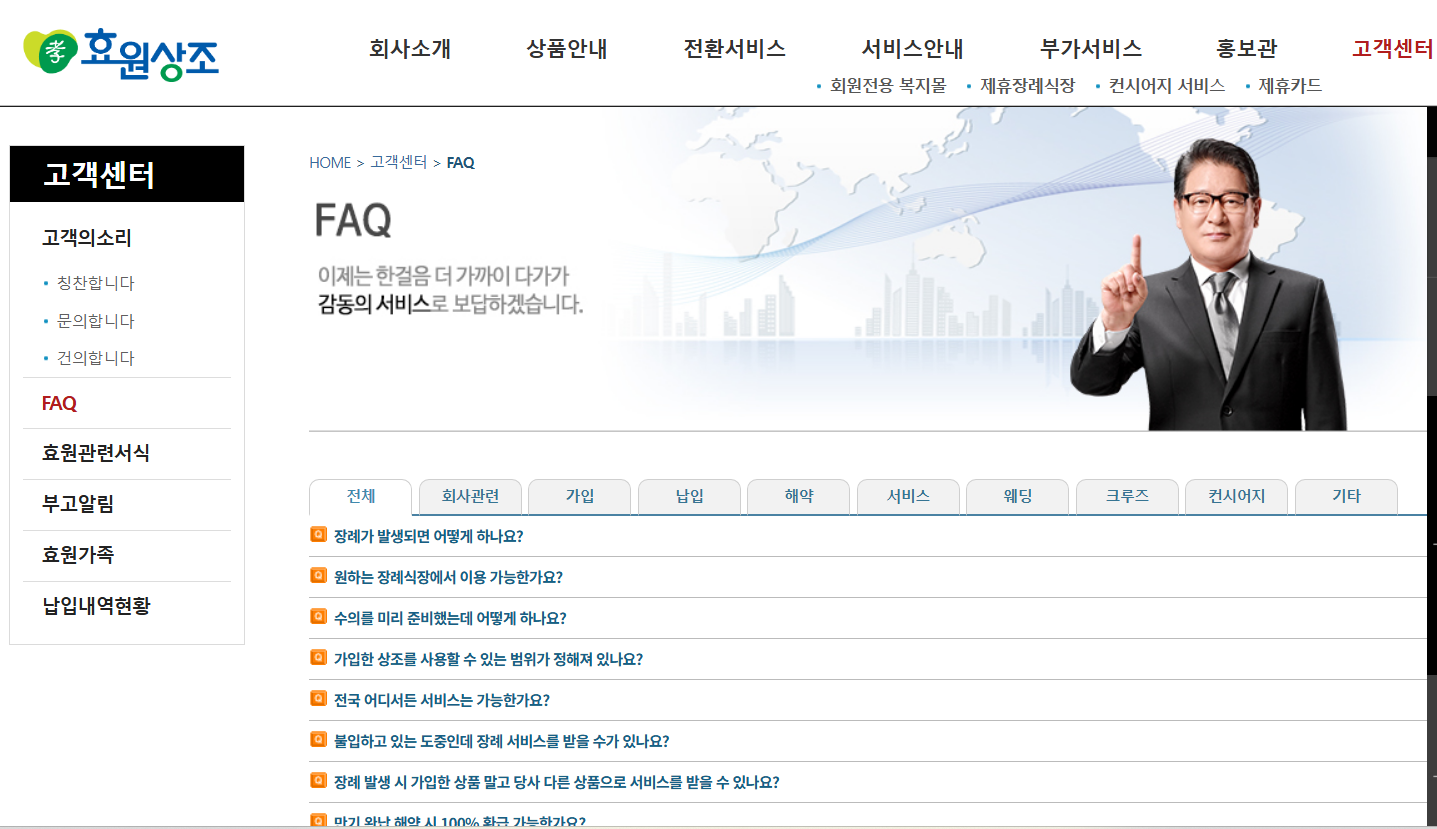The image size is (1437, 829).
Task: Open 고객의소리 in sidebar
Action: [x=87, y=238]
